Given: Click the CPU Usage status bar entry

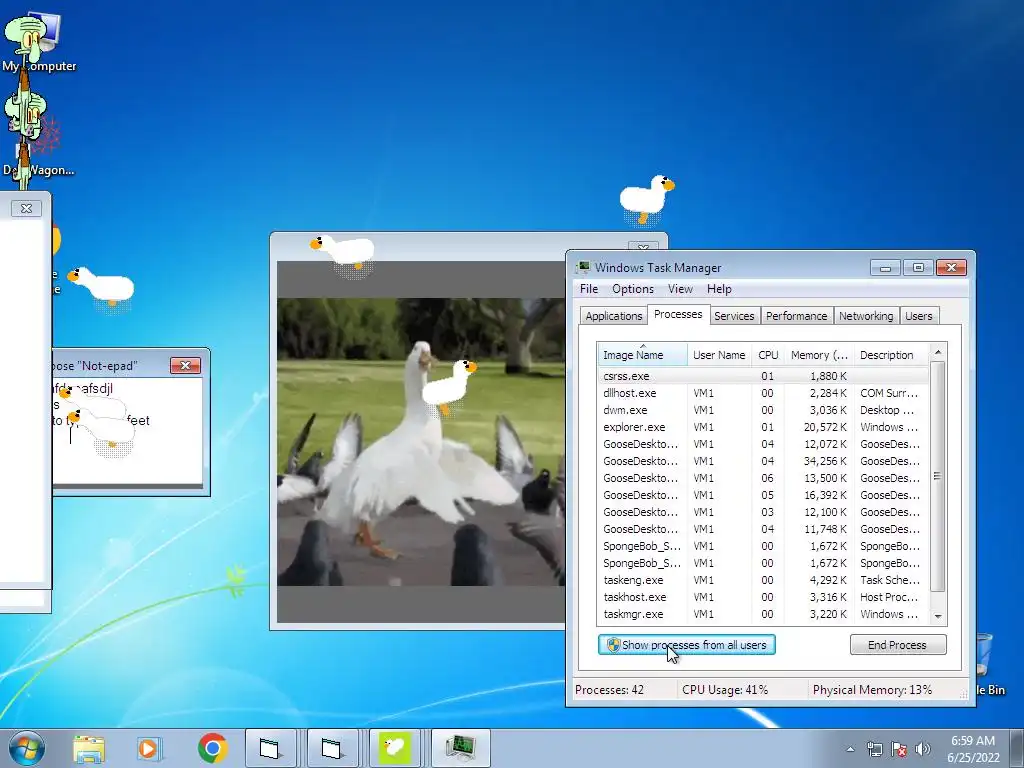Looking at the screenshot, I should 725,690.
